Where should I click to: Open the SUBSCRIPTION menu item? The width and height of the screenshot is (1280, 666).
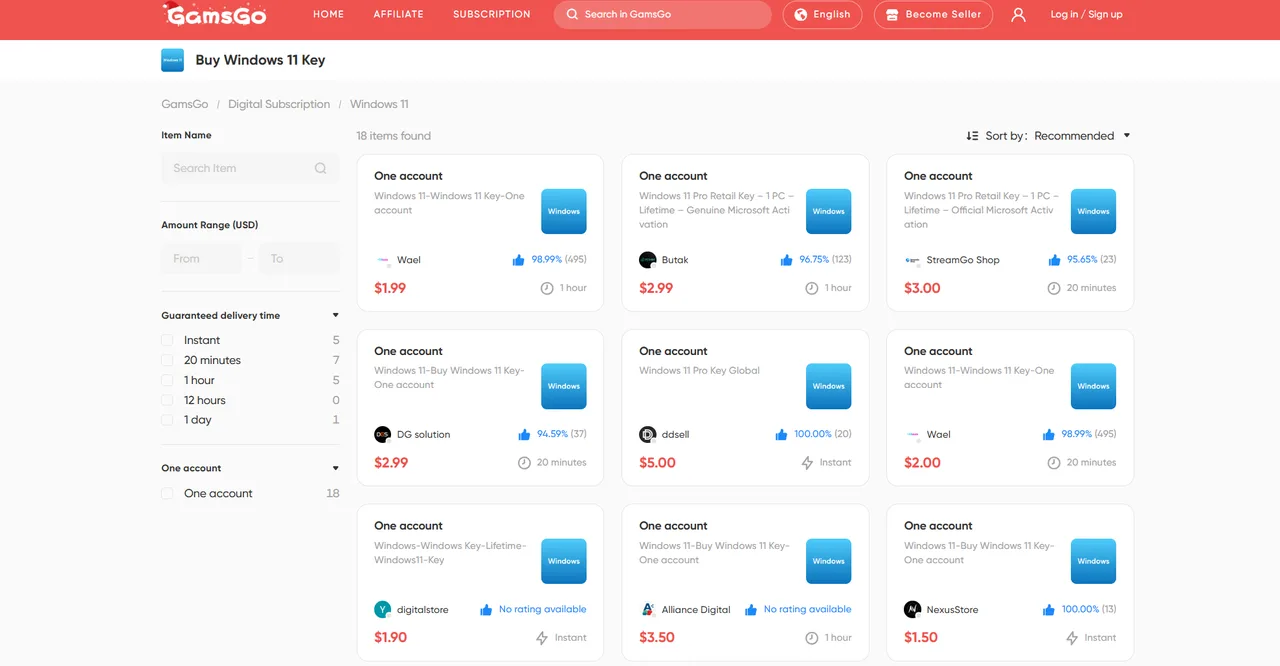coord(491,15)
